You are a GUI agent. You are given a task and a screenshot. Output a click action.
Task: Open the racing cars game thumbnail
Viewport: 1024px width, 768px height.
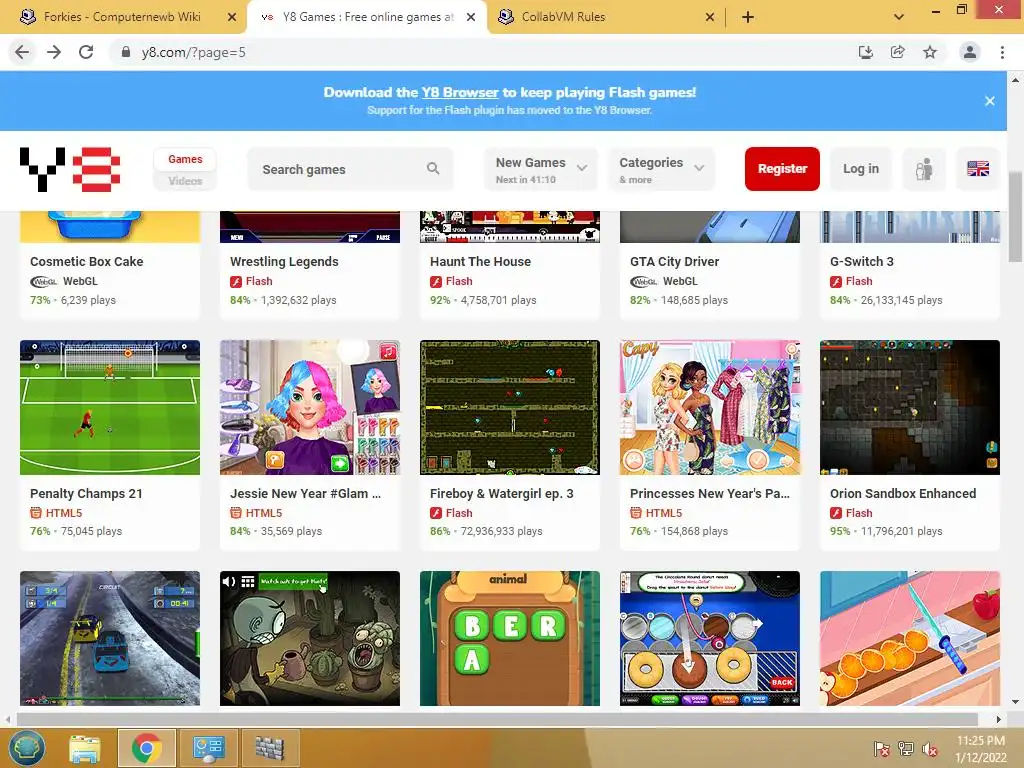[x=110, y=638]
